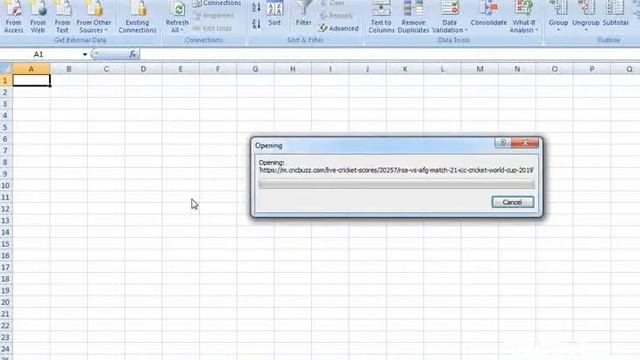Viewport: 640px width, 360px height.
Task: Click Existing Connections icon
Action: (x=137, y=17)
